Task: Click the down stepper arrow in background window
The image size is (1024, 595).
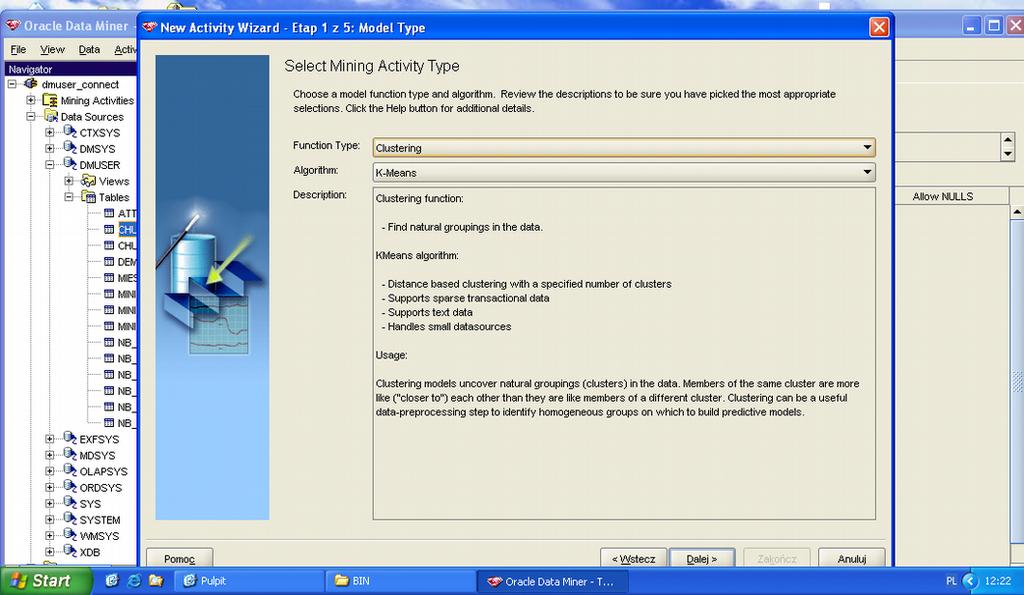Action: [1008, 154]
